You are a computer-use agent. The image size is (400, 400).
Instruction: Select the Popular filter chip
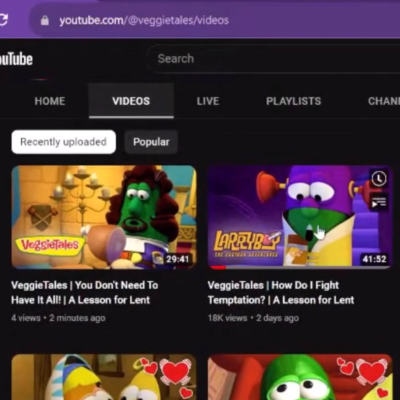151,142
